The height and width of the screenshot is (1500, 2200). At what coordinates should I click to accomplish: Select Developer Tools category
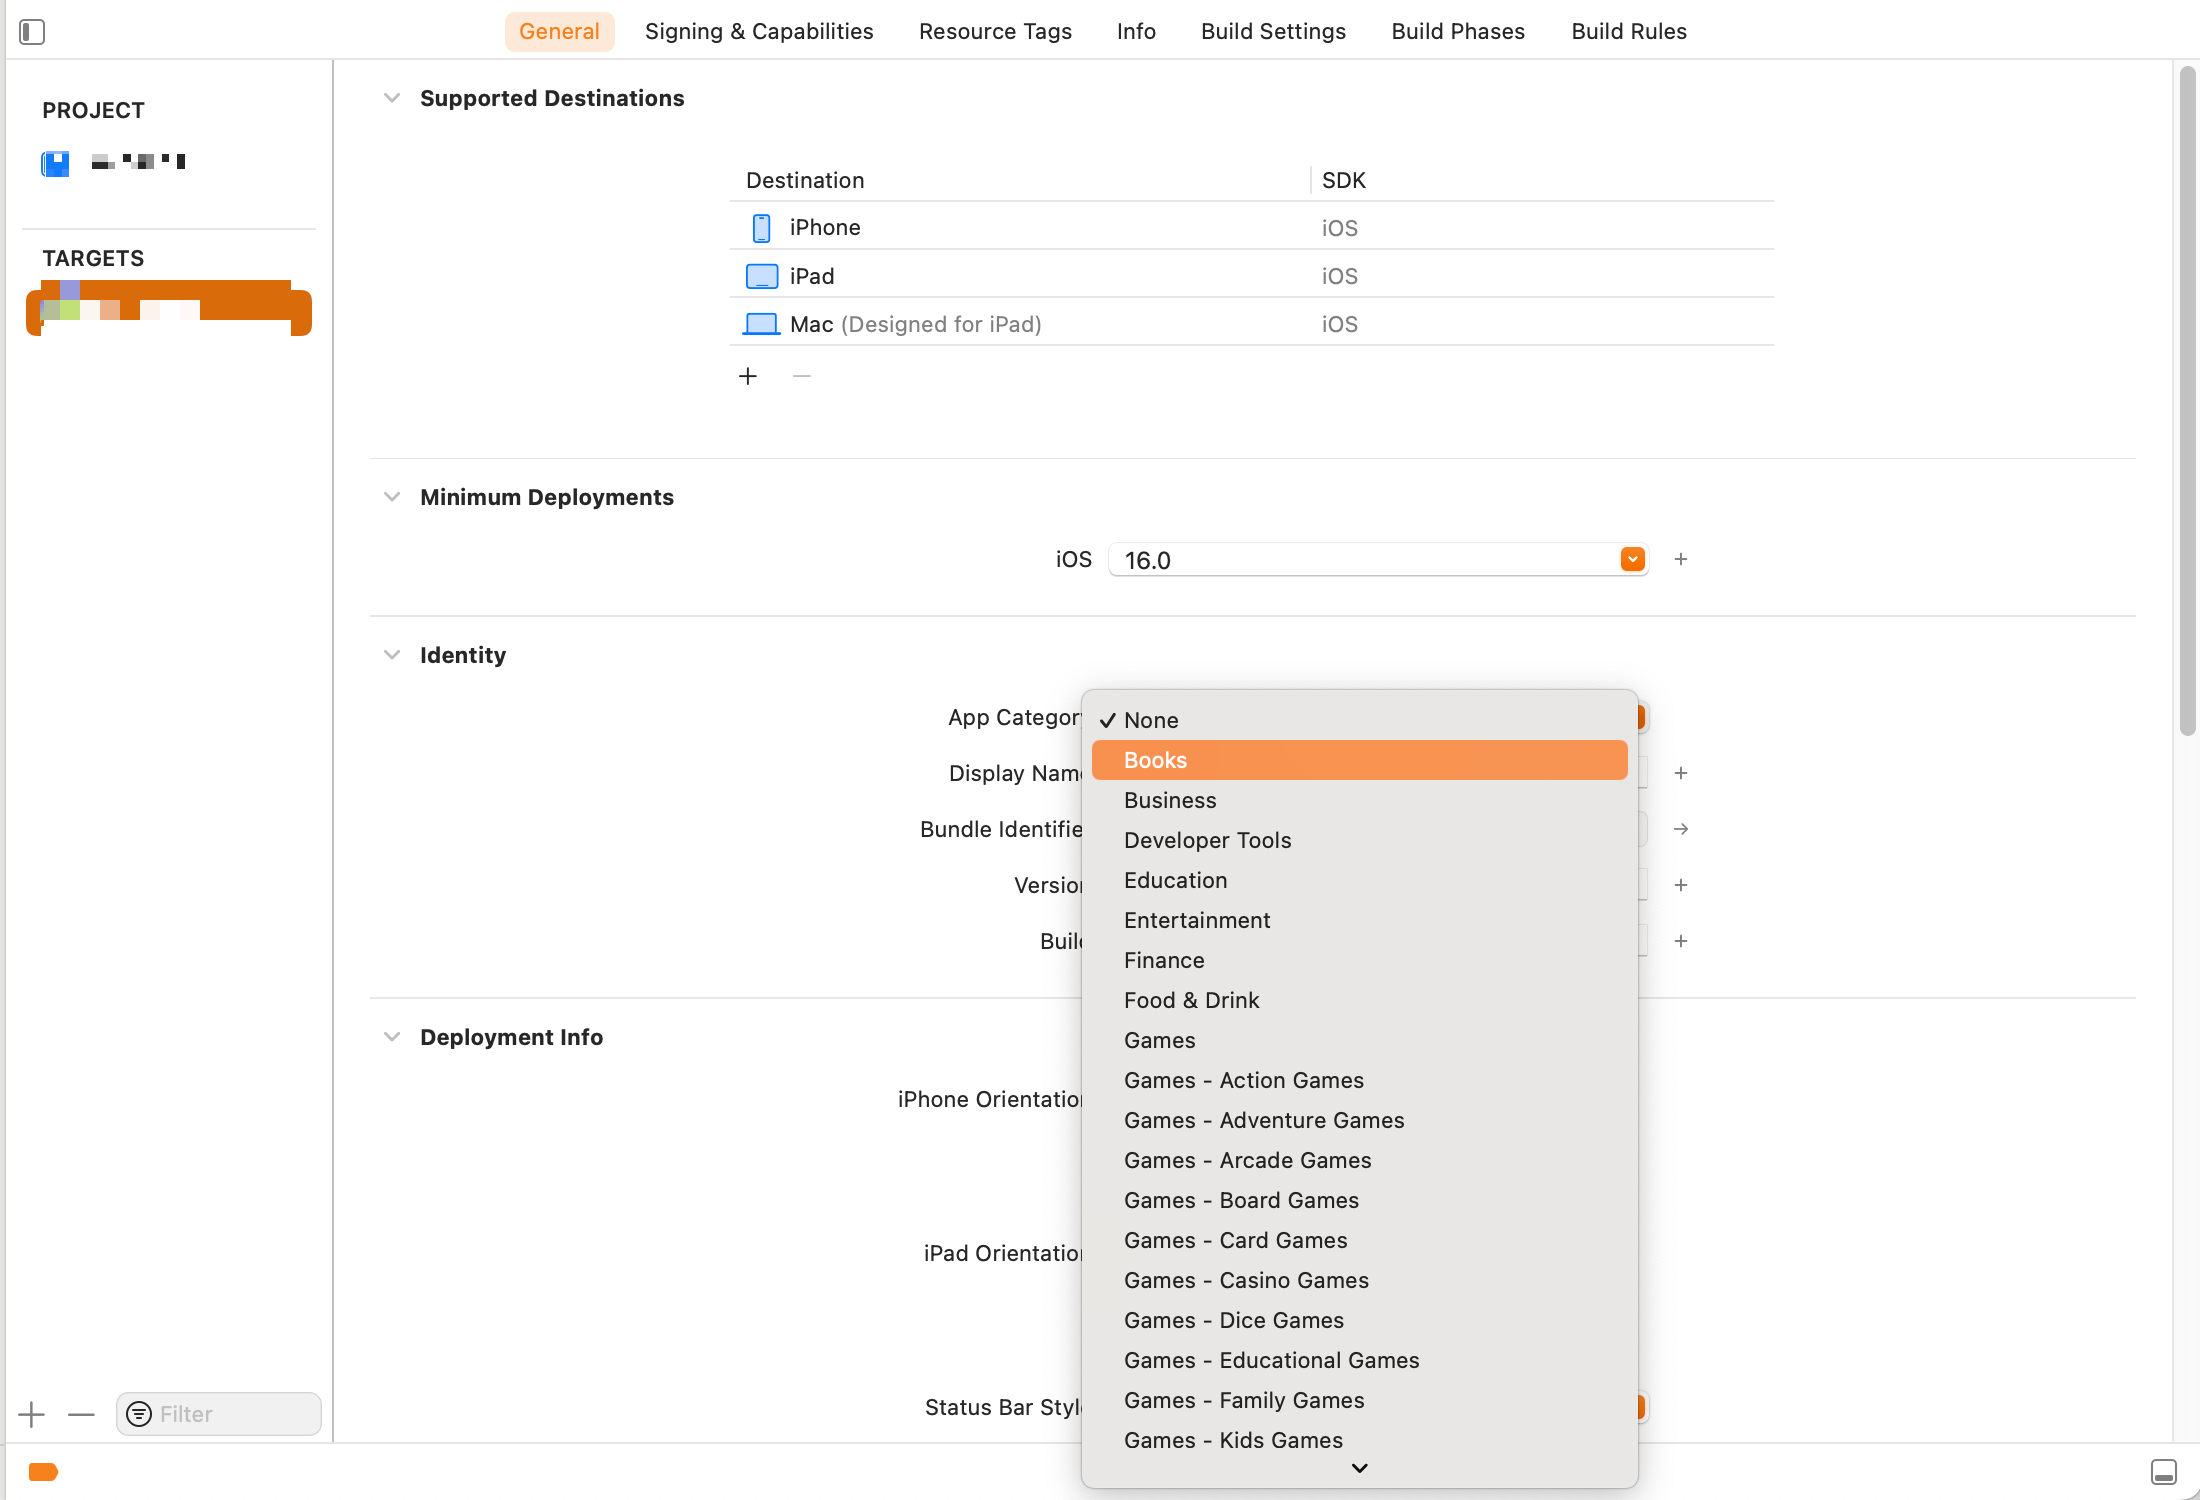1207,840
